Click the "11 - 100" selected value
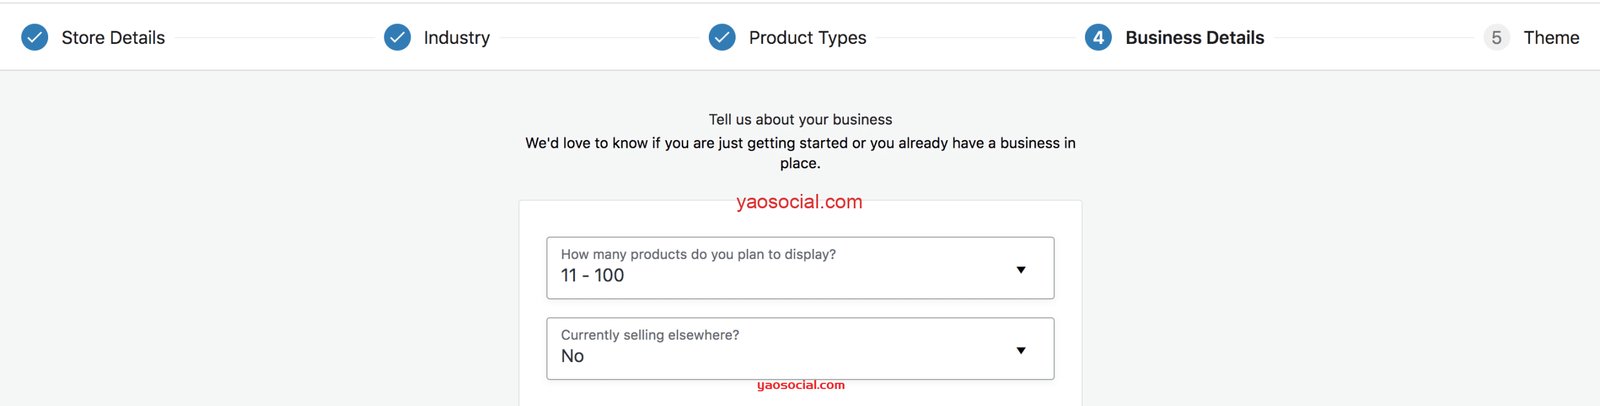The width and height of the screenshot is (1600, 406). [592, 276]
